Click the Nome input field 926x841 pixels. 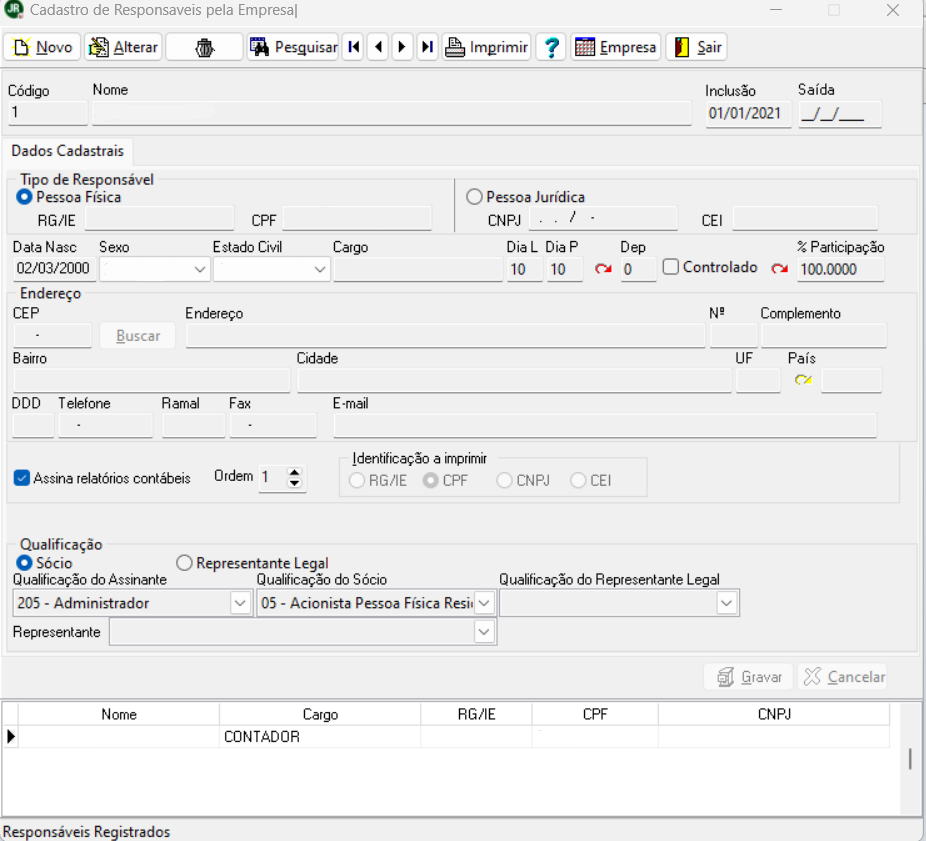pos(392,113)
